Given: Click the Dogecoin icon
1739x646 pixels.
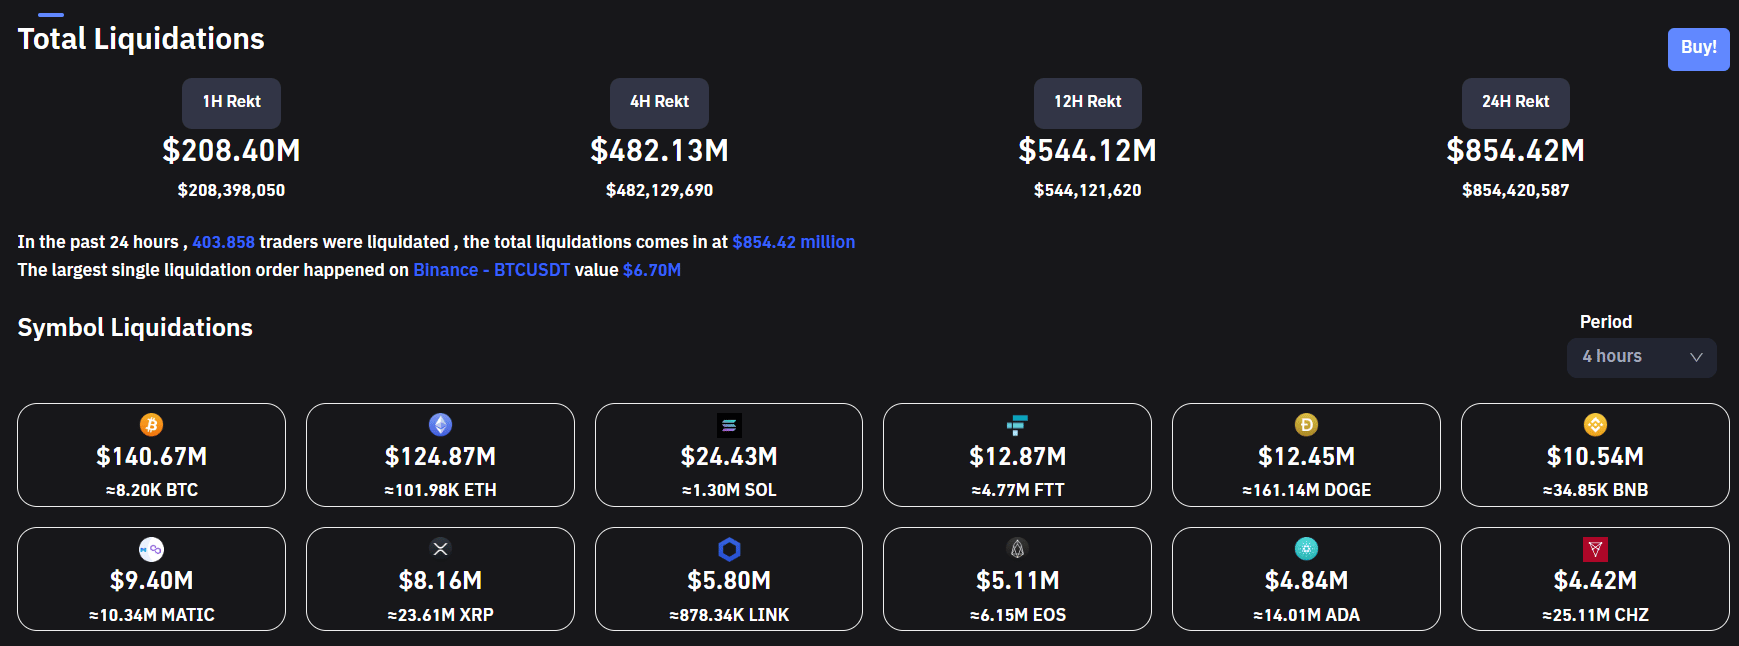Looking at the screenshot, I should click(x=1306, y=425).
